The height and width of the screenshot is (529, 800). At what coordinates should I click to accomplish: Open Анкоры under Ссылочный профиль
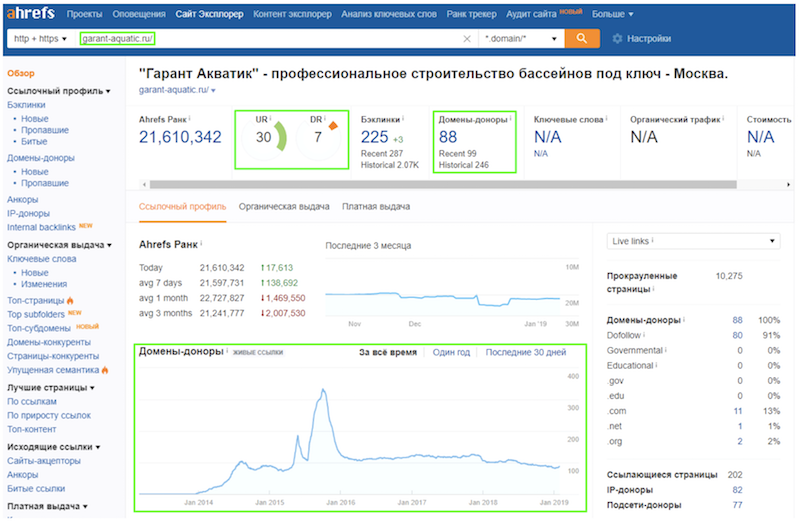coord(22,199)
